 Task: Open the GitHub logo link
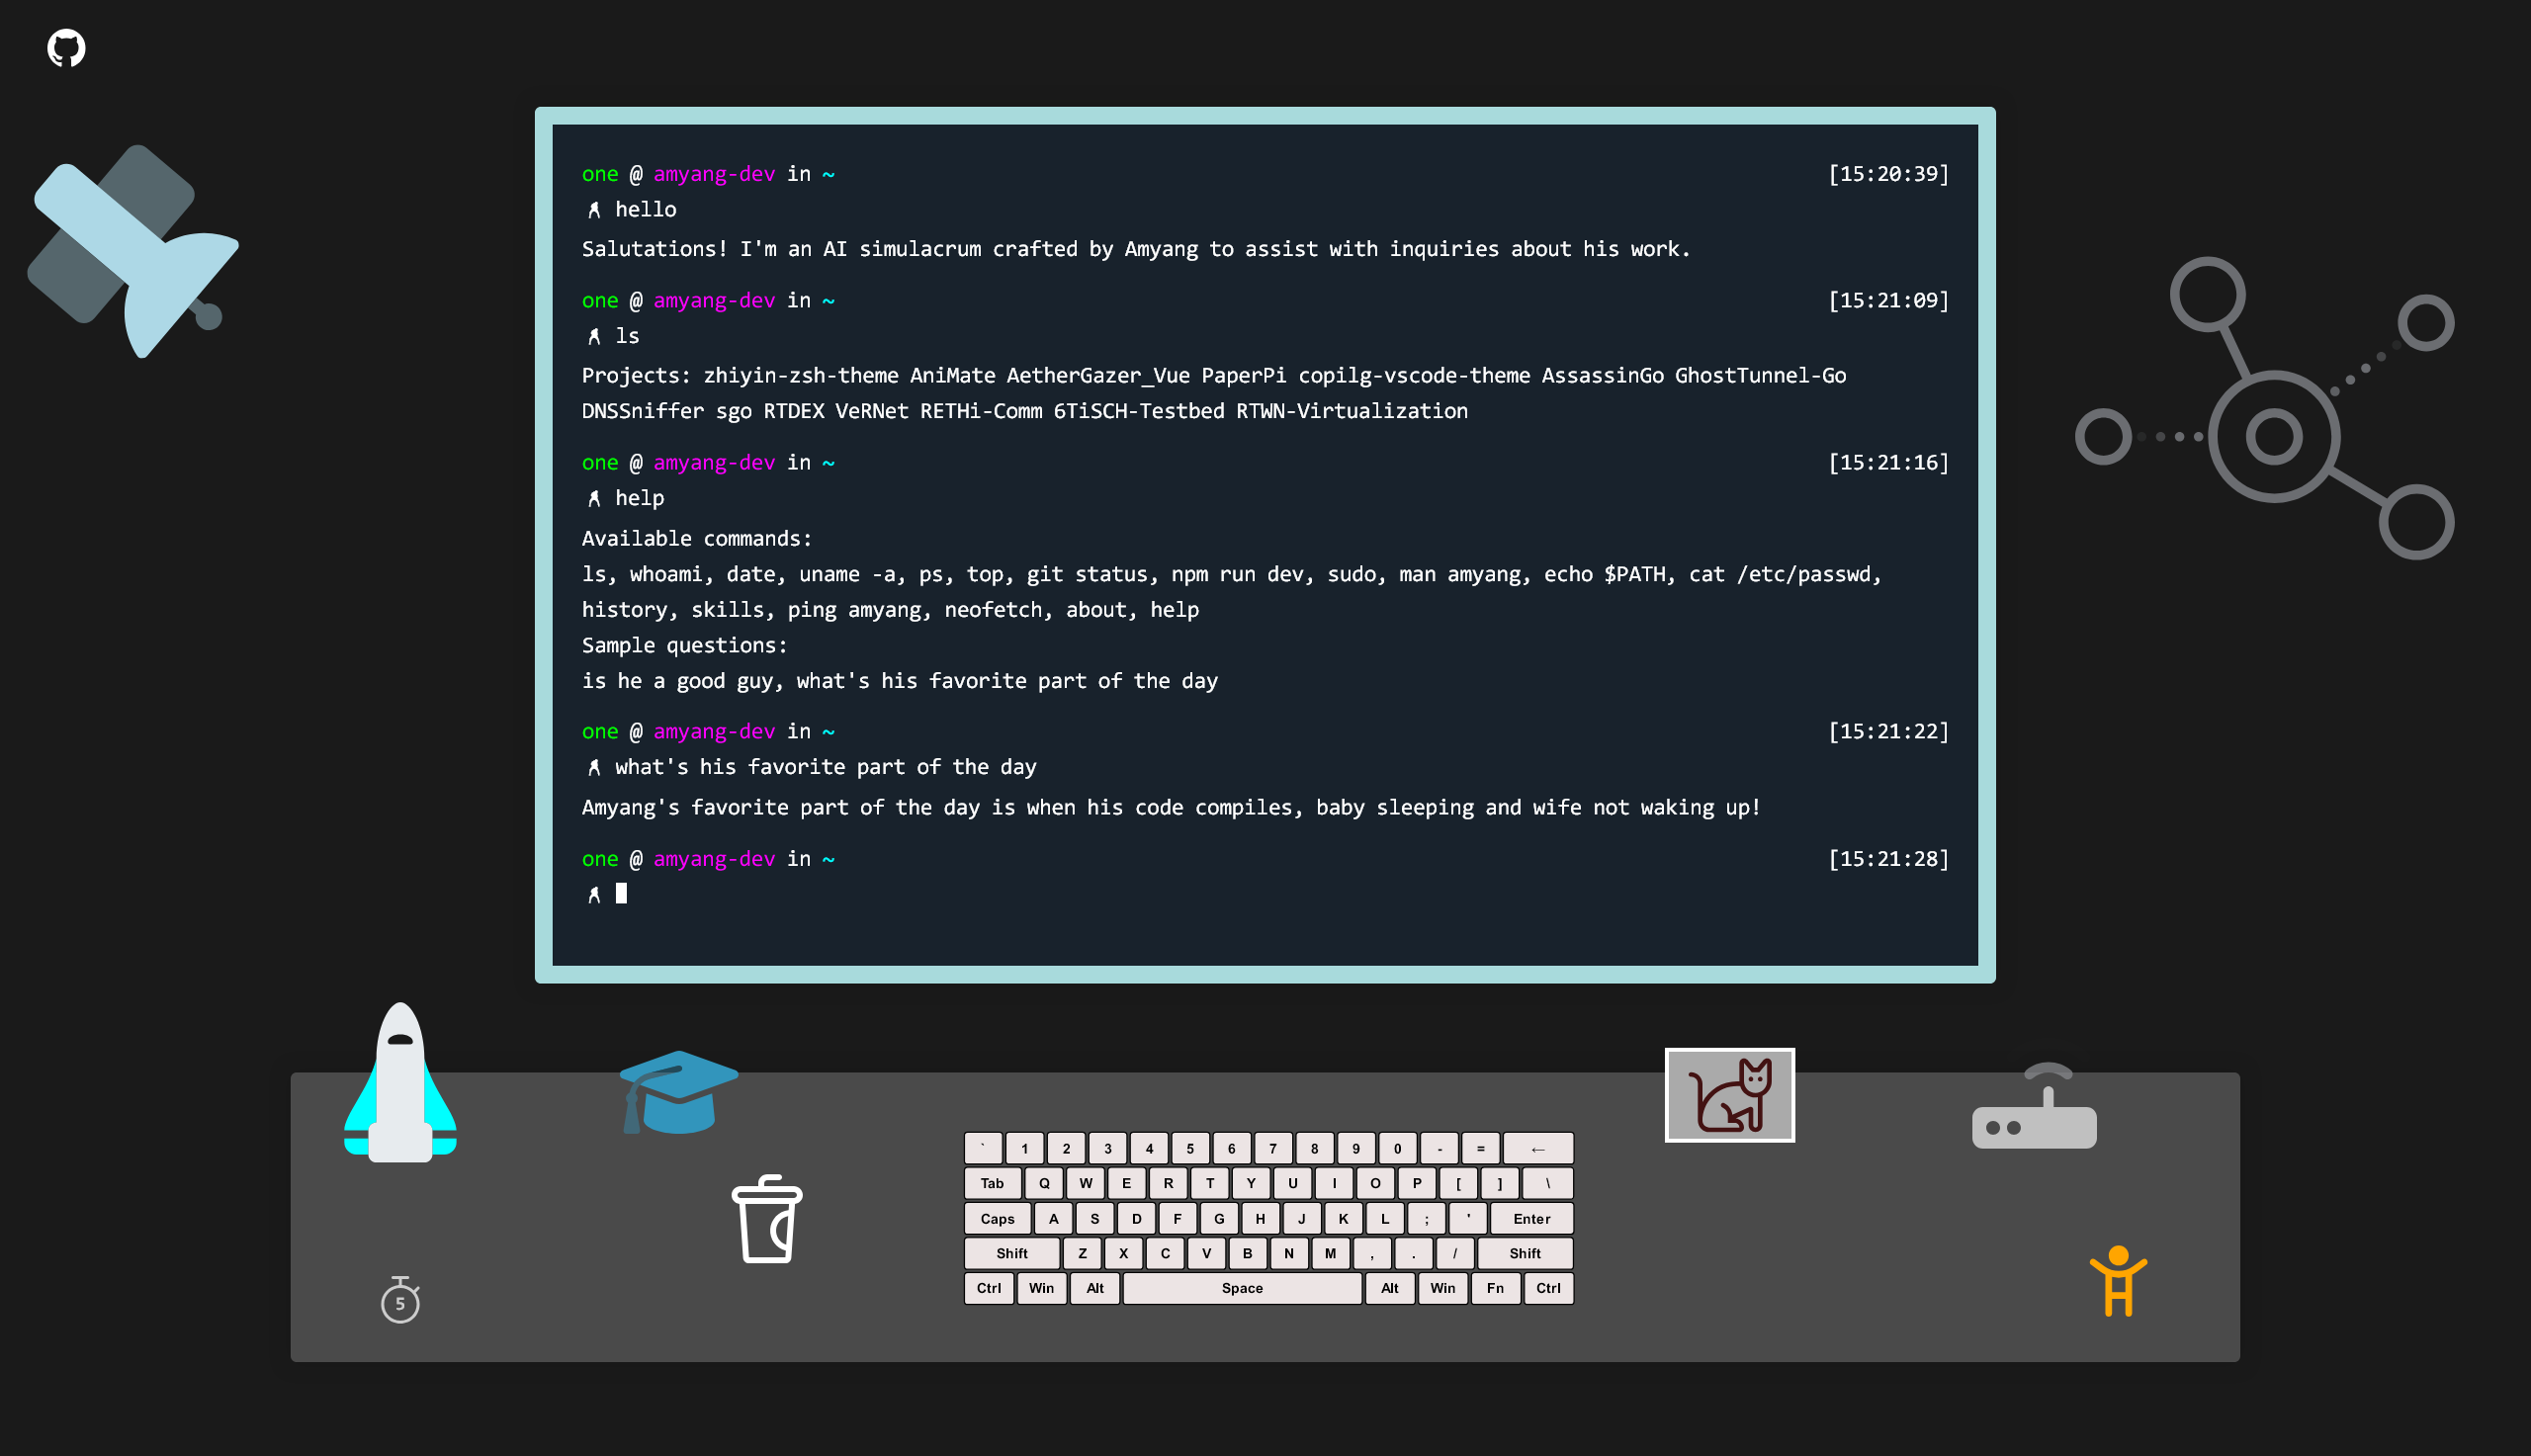pos(66,48)
